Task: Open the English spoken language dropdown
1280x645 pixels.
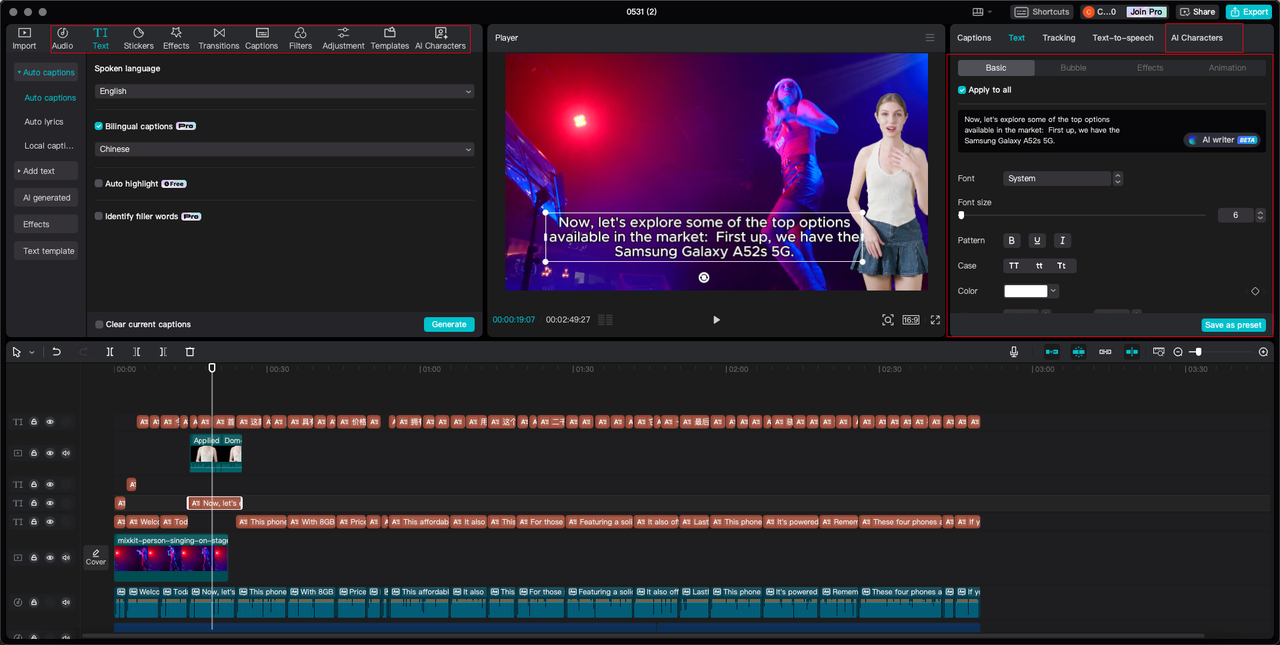Action: pos(284,91)
